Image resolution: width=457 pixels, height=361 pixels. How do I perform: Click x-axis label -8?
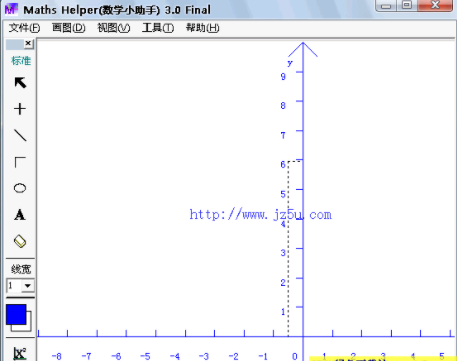pos(57,356)
